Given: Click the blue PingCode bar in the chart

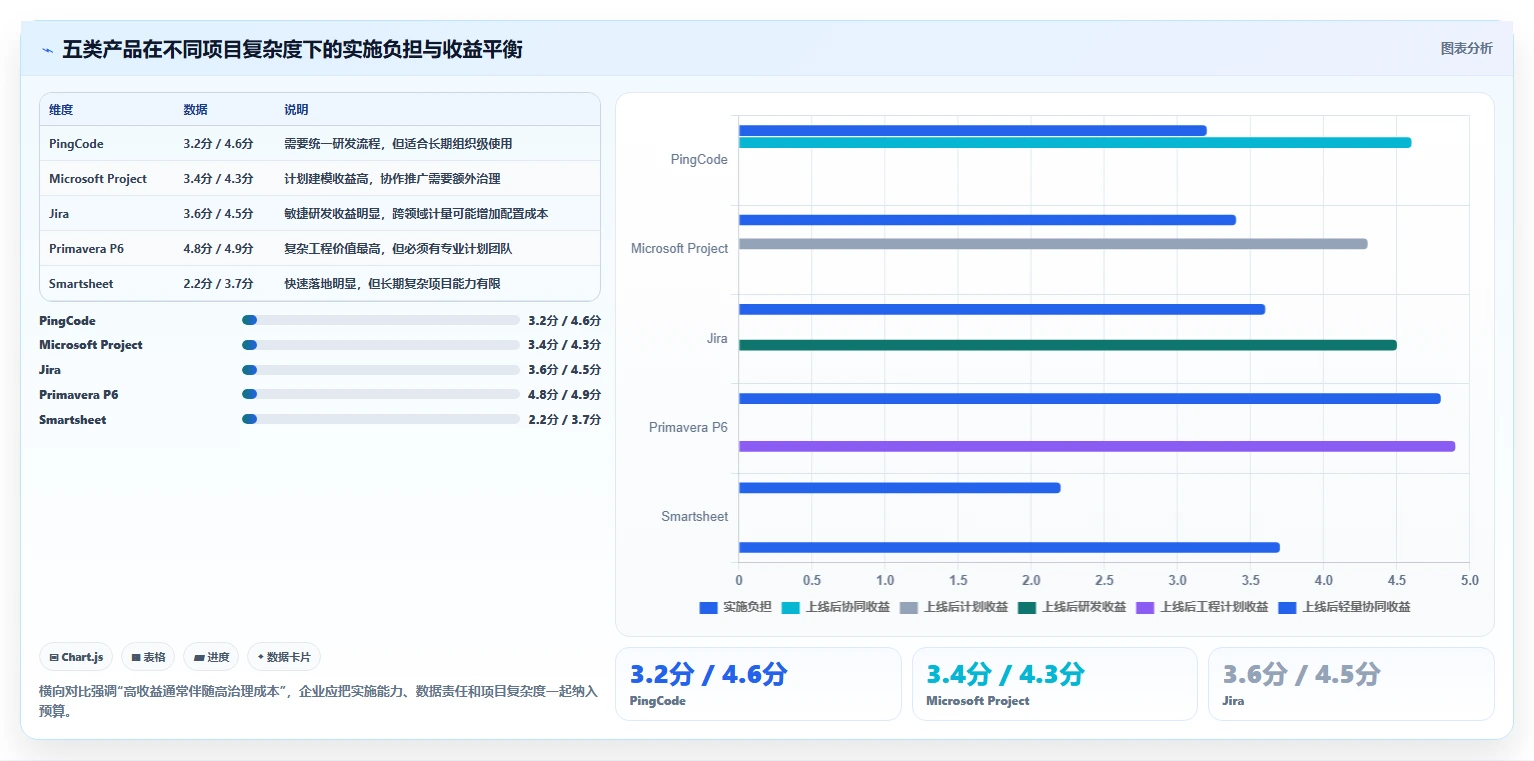Looking at the screenshot, I should click(973, 131).
